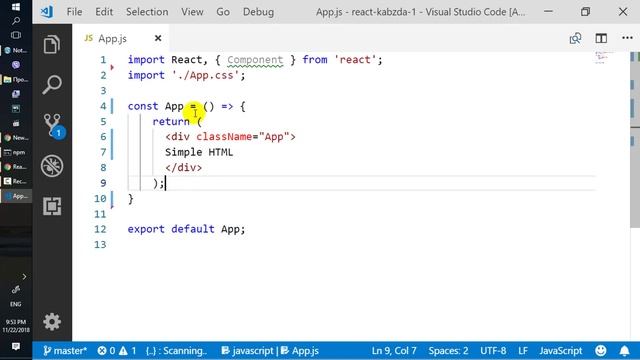Click the VS Code logo in title bar

click(x=47, y=11)
